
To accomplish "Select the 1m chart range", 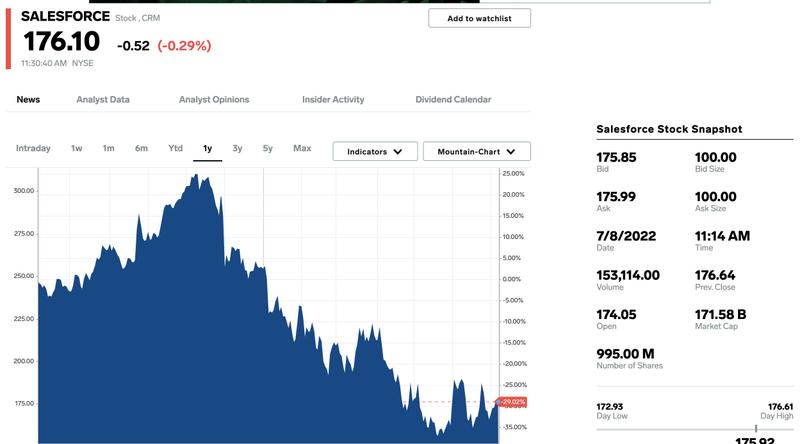I will tap(109, 148).
